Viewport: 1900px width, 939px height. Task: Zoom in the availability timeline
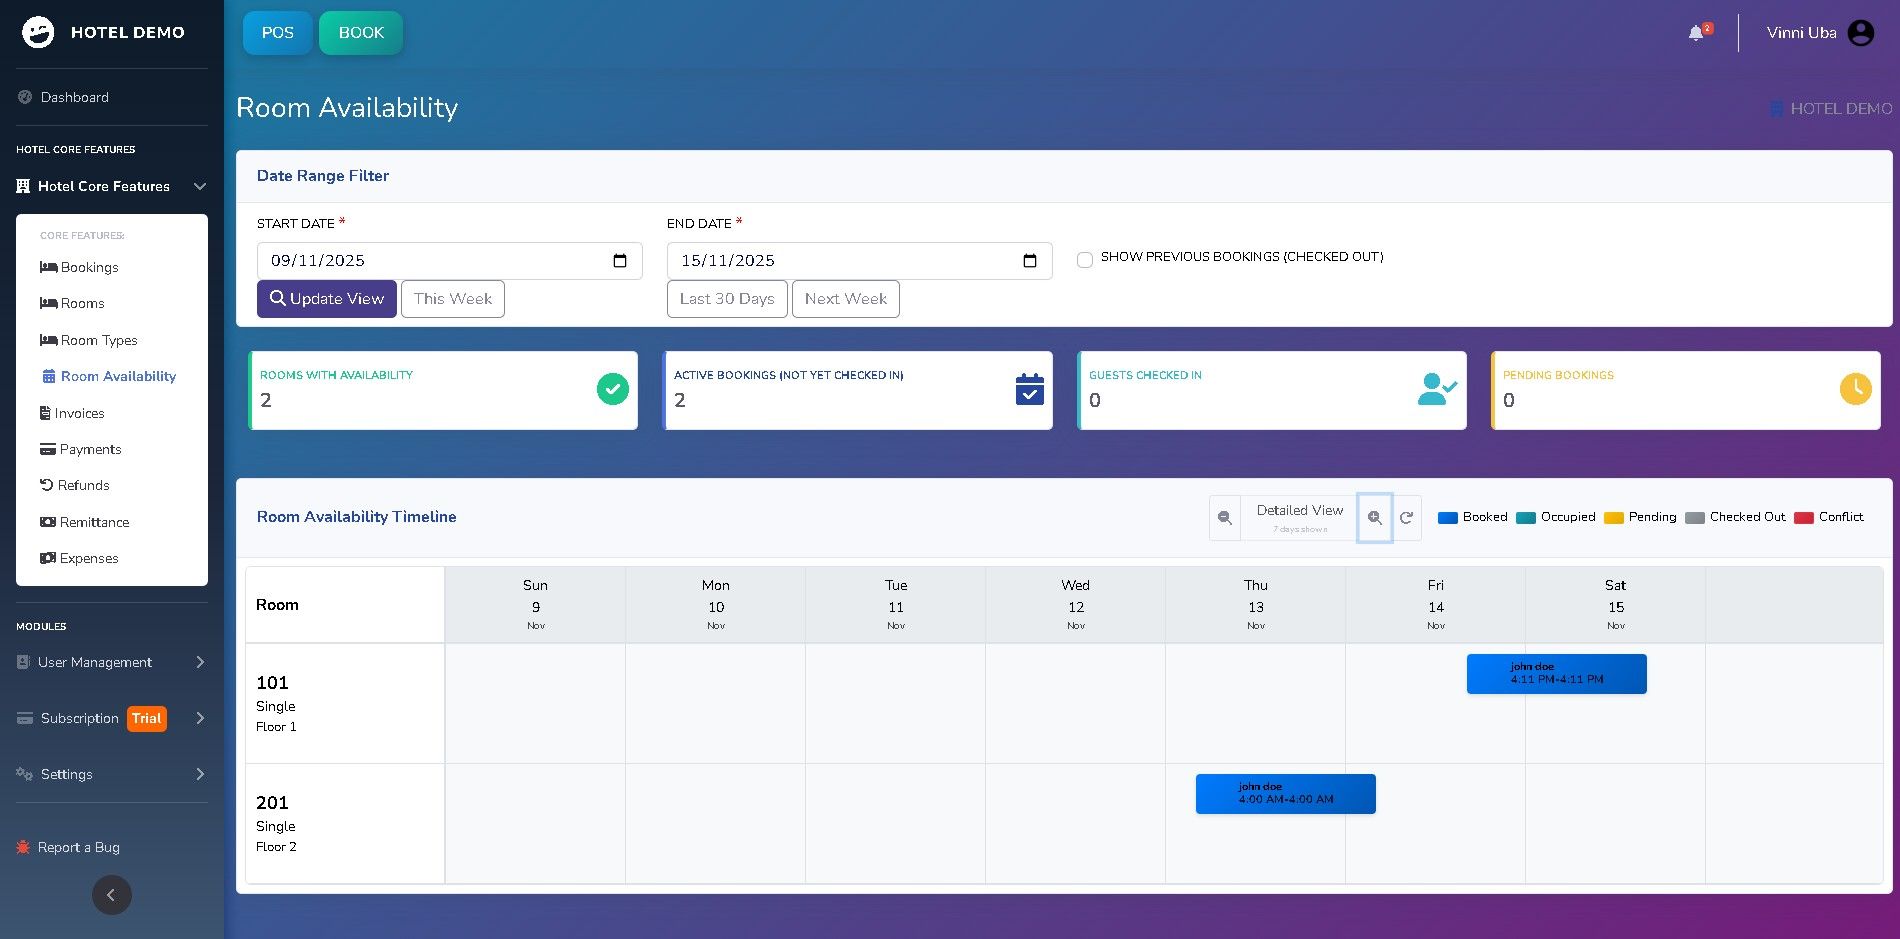1375,518
